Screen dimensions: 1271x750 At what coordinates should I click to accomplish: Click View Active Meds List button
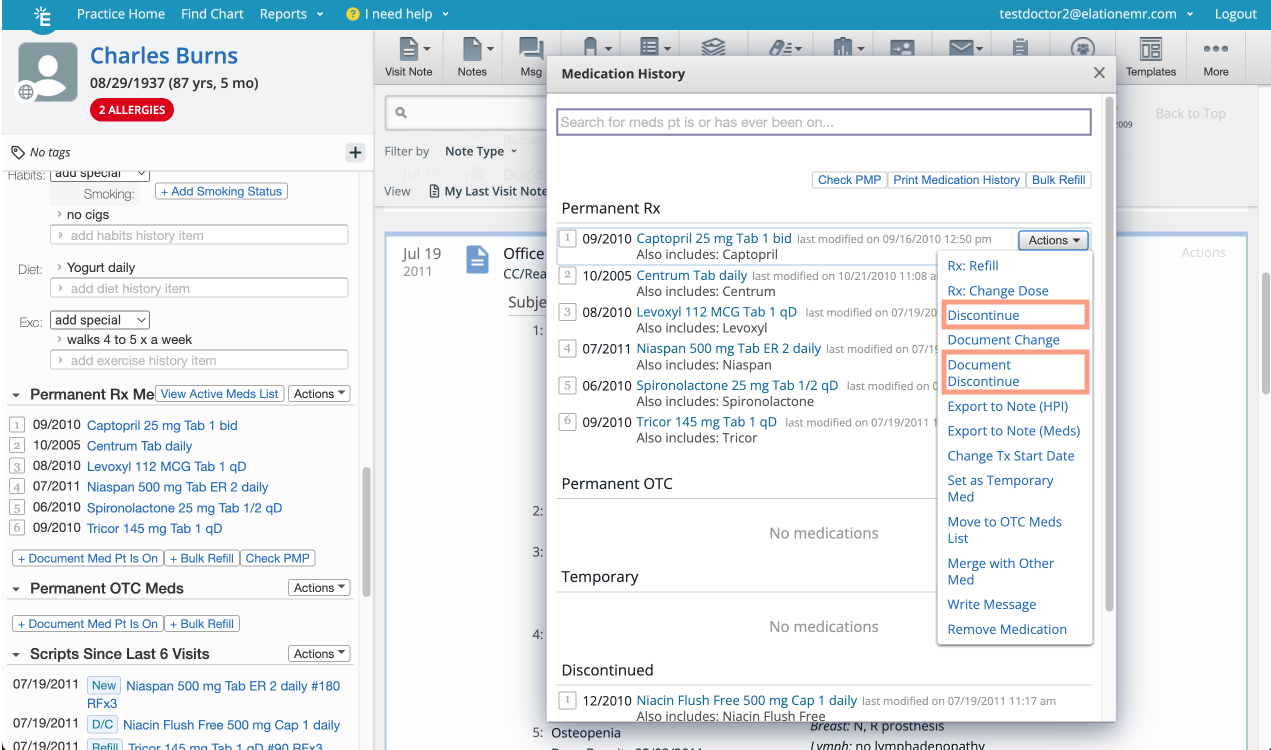220,394
